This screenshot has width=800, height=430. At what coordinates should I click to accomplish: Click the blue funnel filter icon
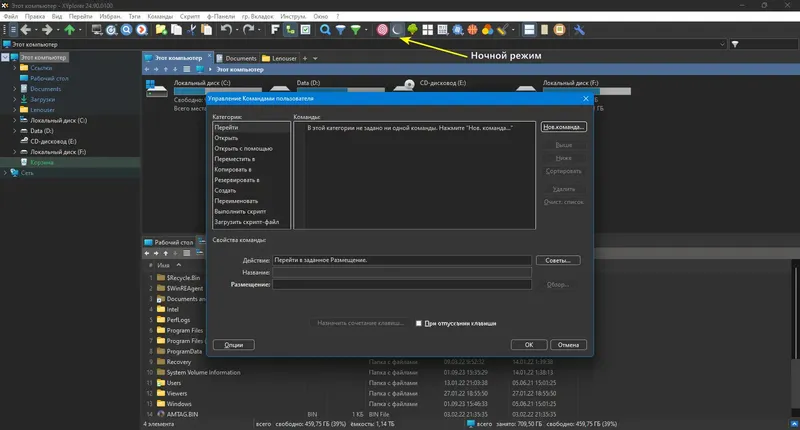[340, 30]
